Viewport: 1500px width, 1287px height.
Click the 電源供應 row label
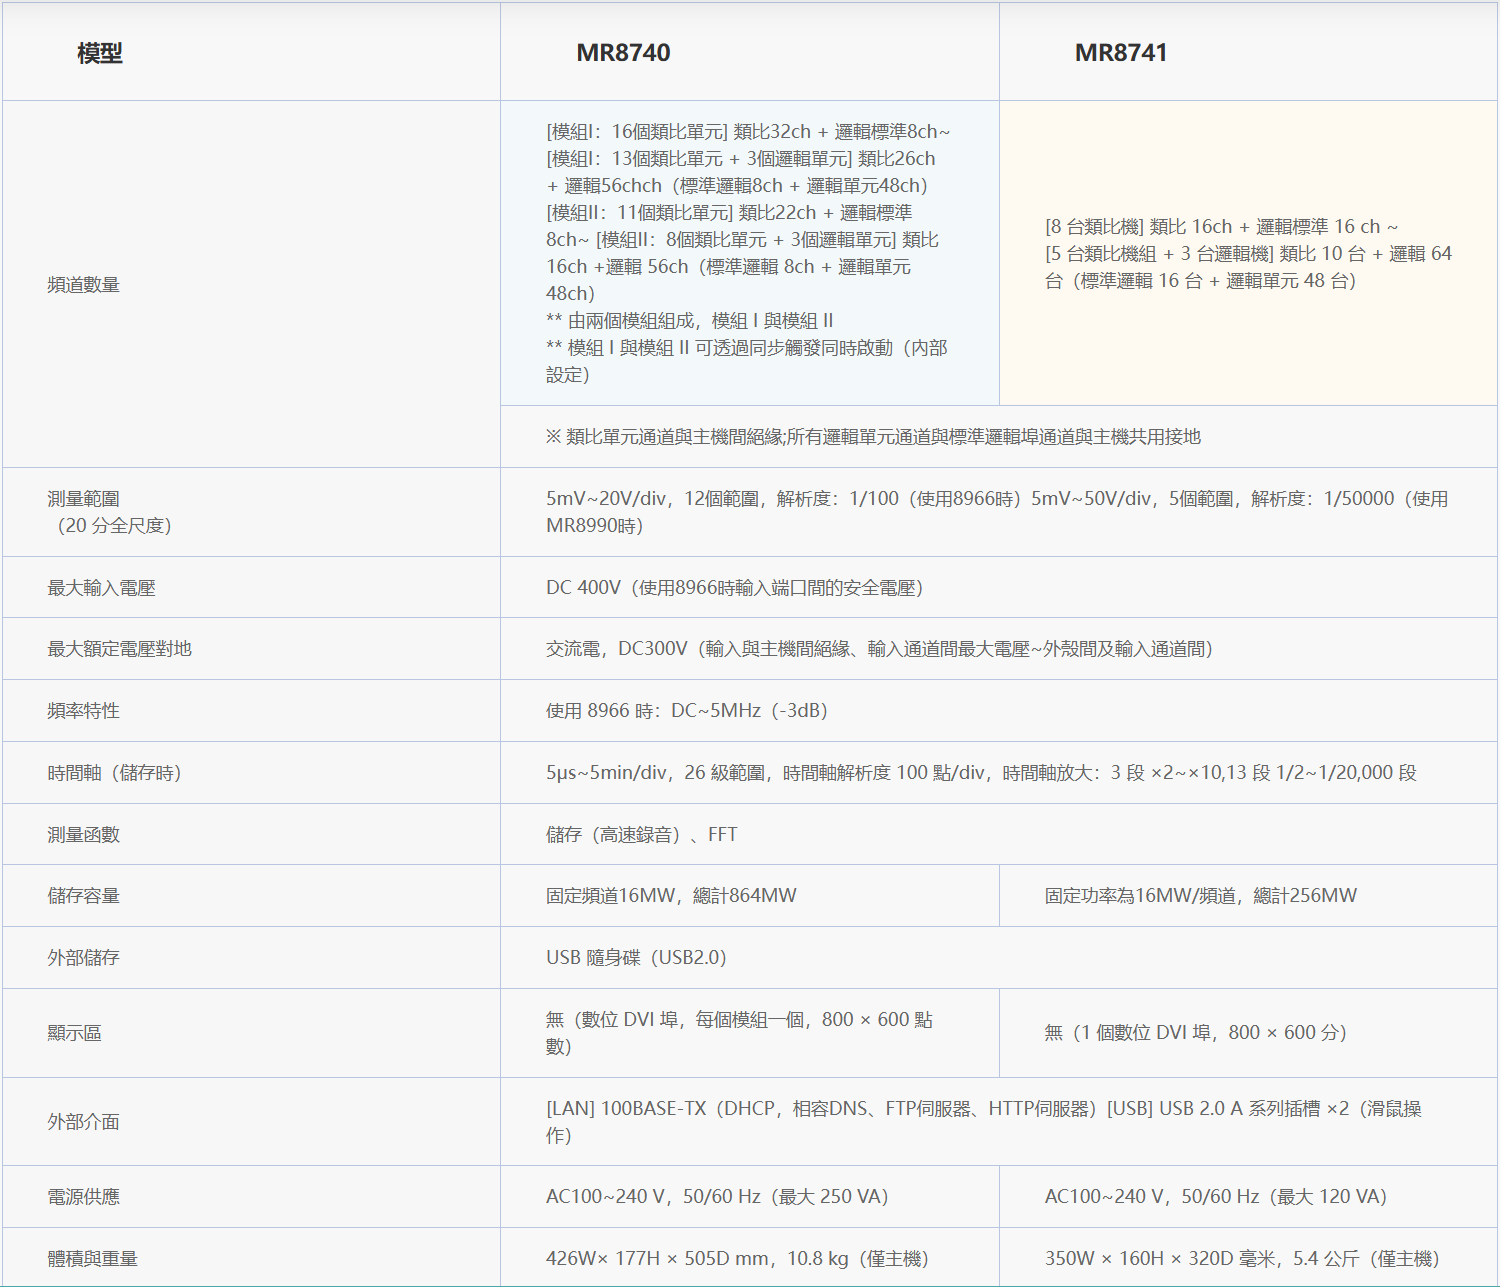(x=84, y=1197)
